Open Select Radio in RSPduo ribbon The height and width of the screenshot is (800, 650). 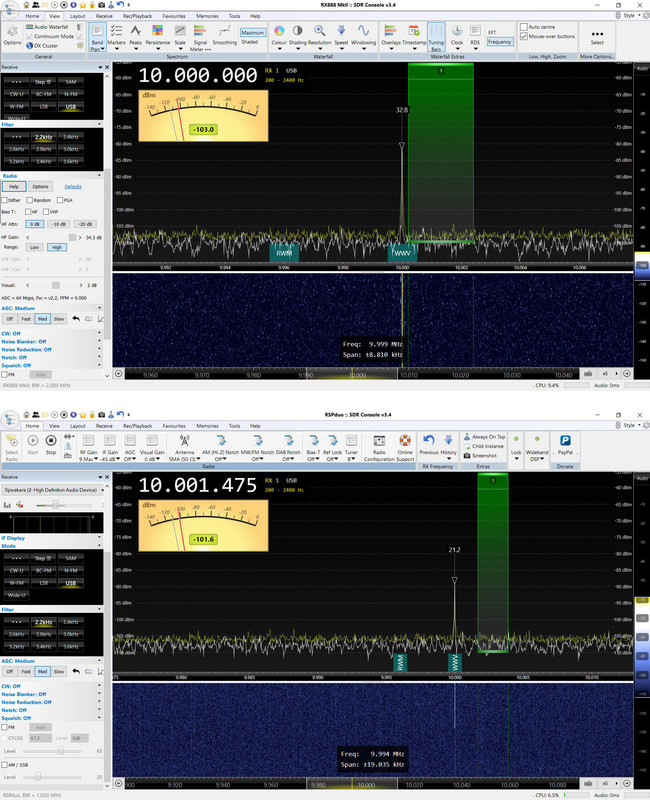click(x=12, y=447)
